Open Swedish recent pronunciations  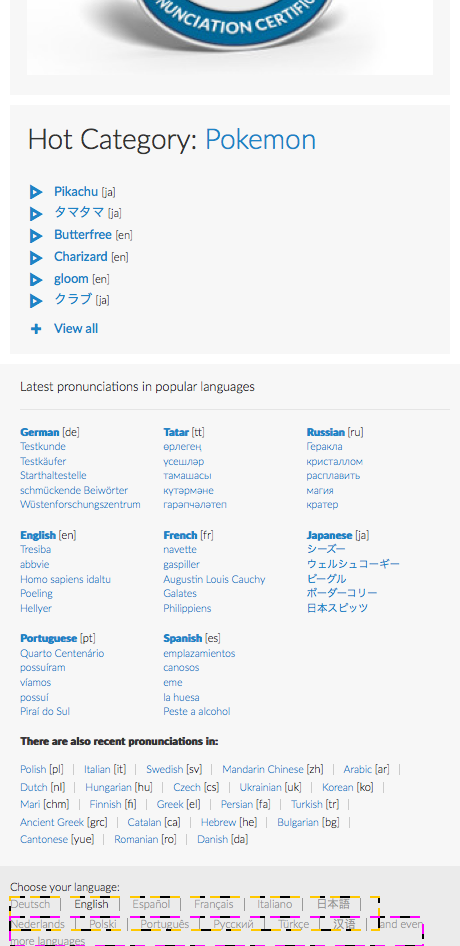click(165, 769)
